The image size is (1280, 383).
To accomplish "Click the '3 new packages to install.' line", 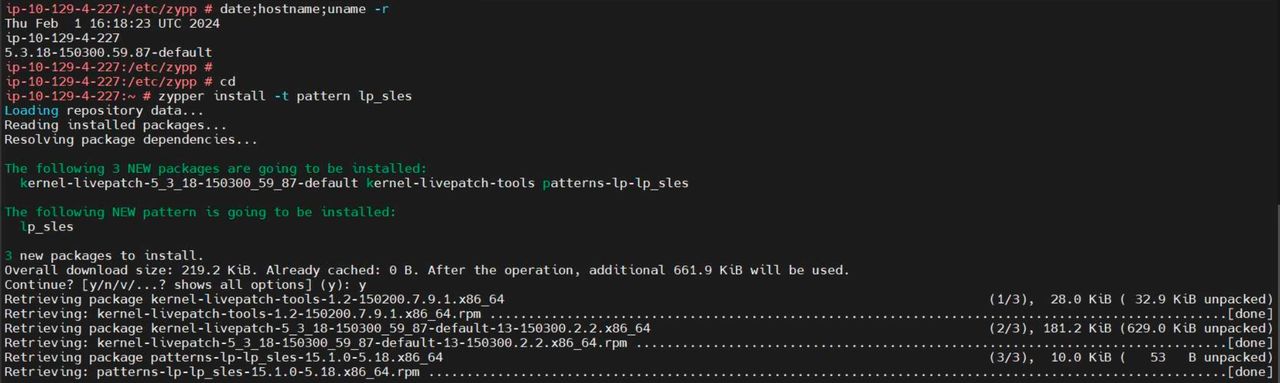I will tap(104, 256).
